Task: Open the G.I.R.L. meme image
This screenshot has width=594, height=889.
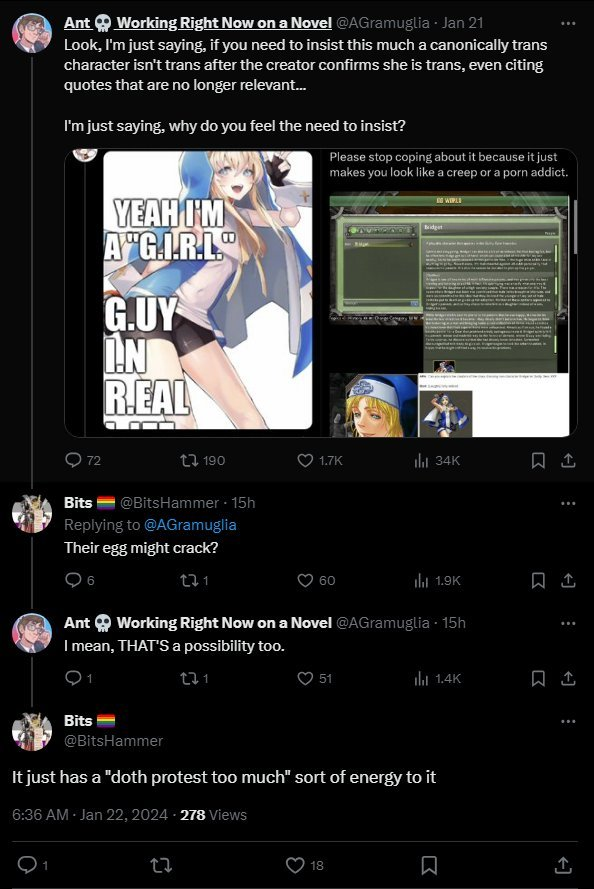Action: (x=208, y=290)
